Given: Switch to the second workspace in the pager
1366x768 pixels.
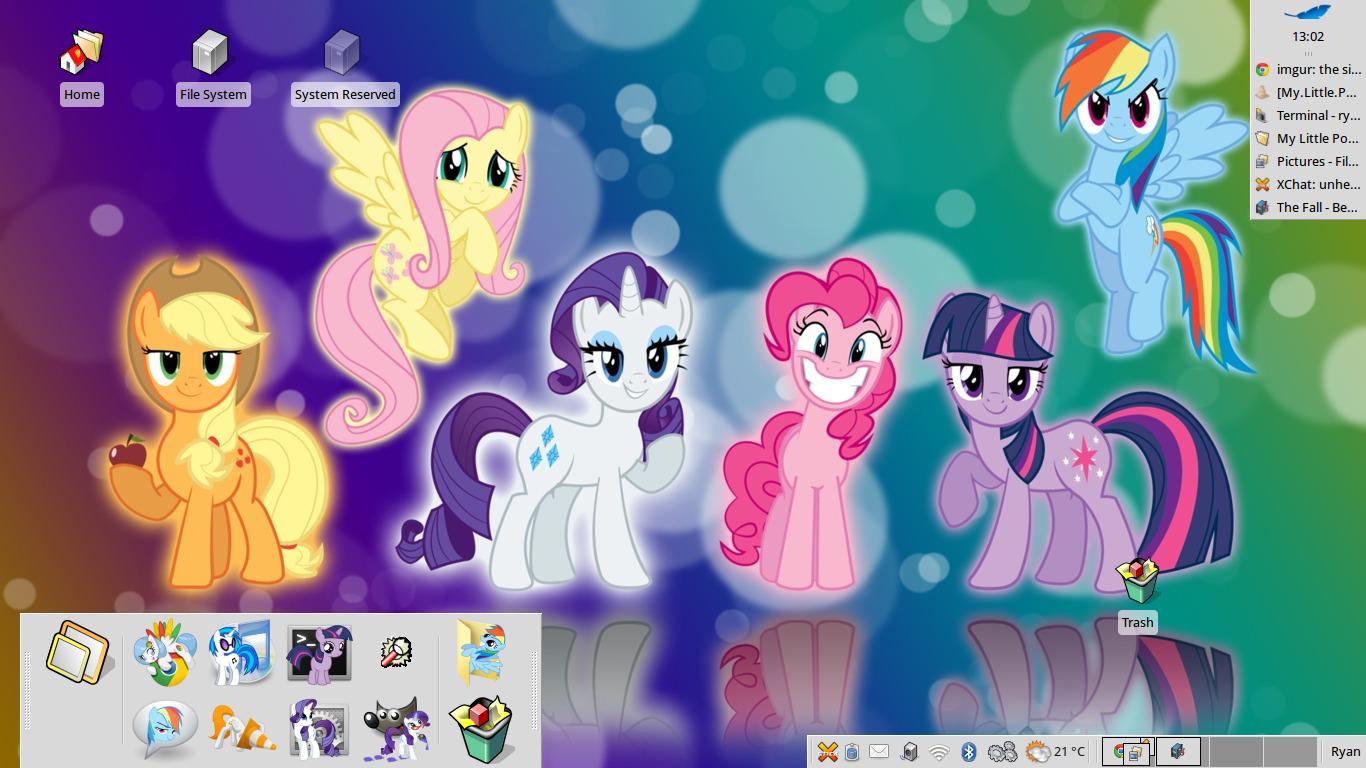Looking at the screenshot, I should click(1182, 752).
